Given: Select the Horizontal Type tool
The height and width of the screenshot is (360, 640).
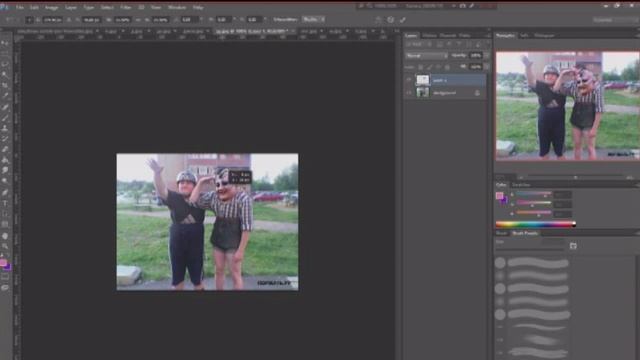Looking at the screenshot, I should click(5, 203).
